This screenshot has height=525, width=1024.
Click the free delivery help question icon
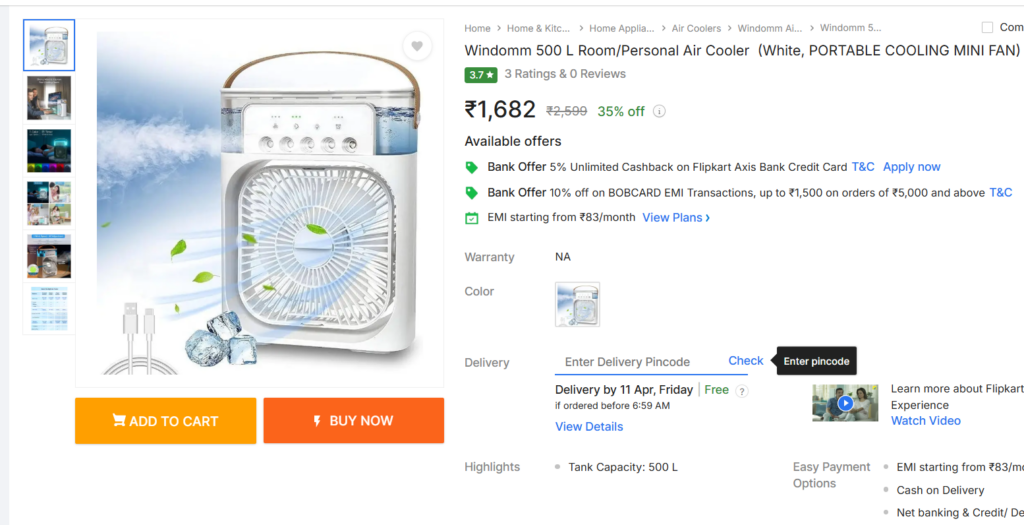[742, 391]
